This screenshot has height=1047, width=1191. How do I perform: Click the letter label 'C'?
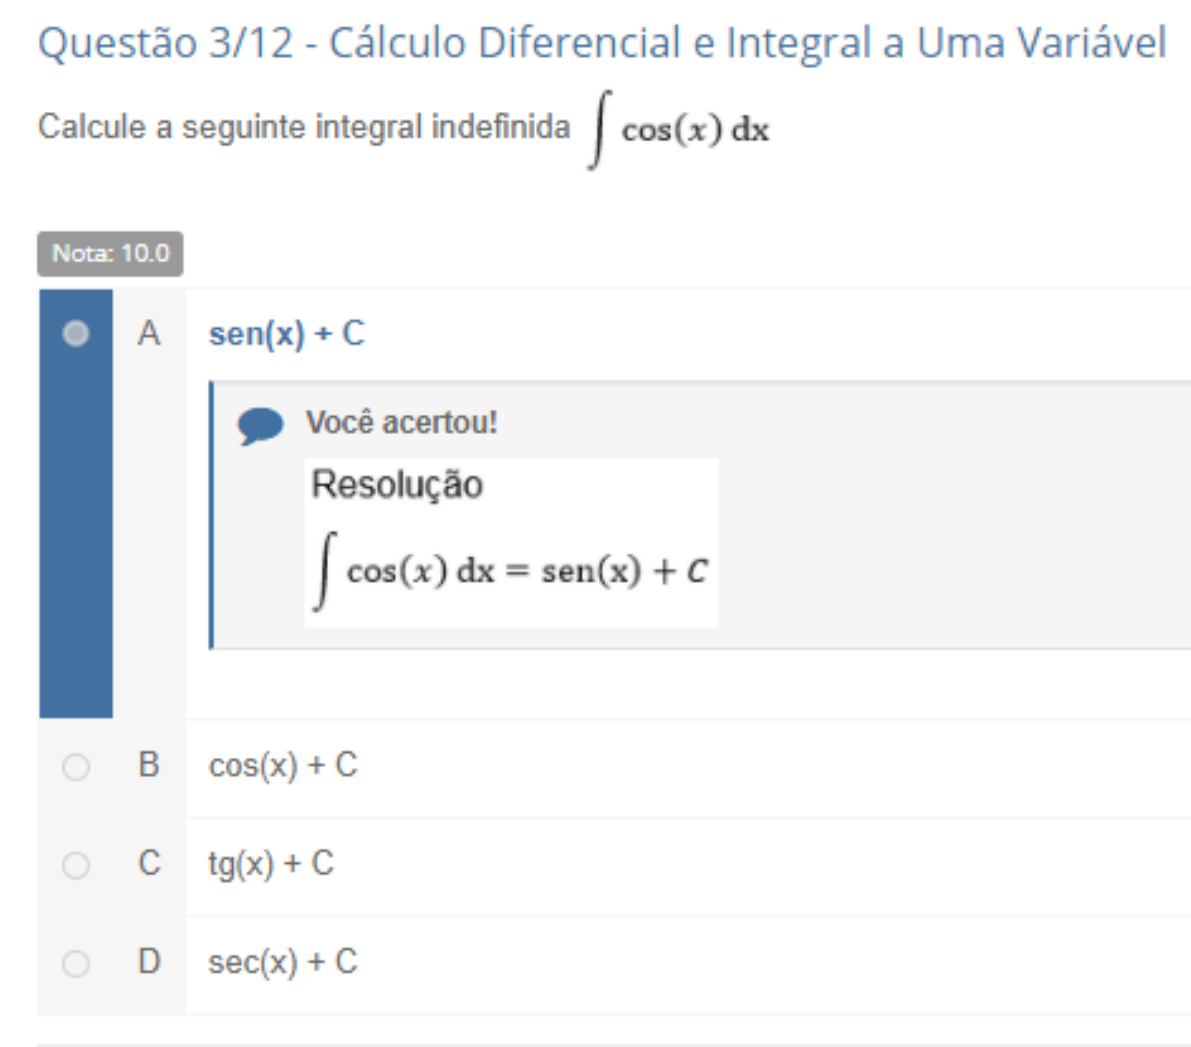click(x=149, y=863)
